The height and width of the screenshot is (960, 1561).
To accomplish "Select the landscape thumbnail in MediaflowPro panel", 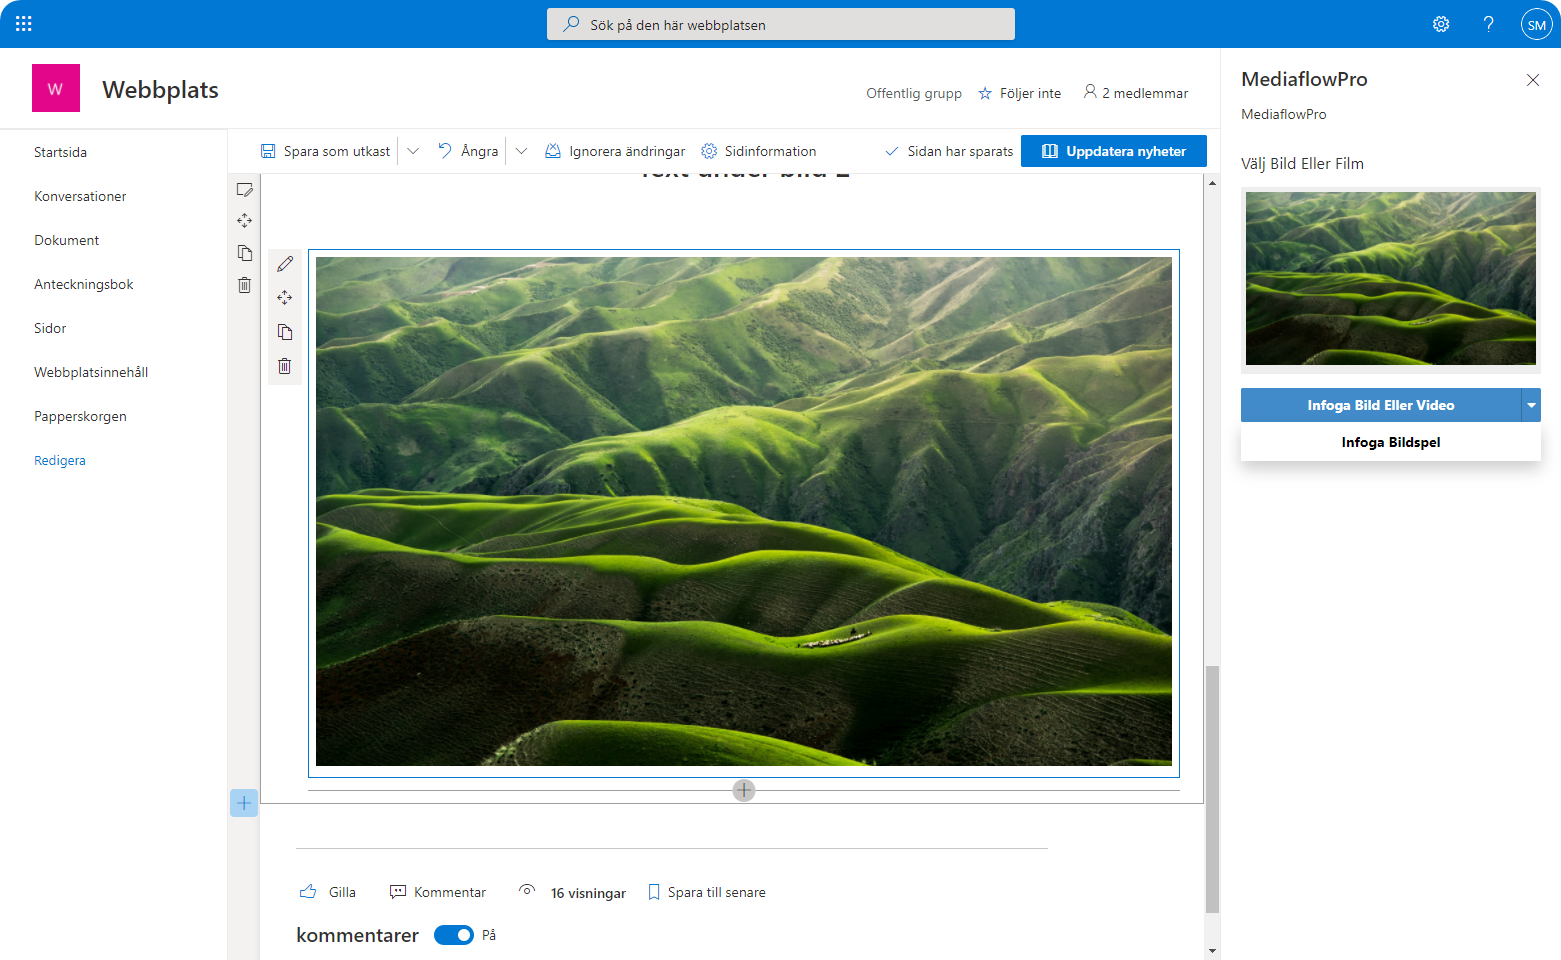I will pos(1391,278).
